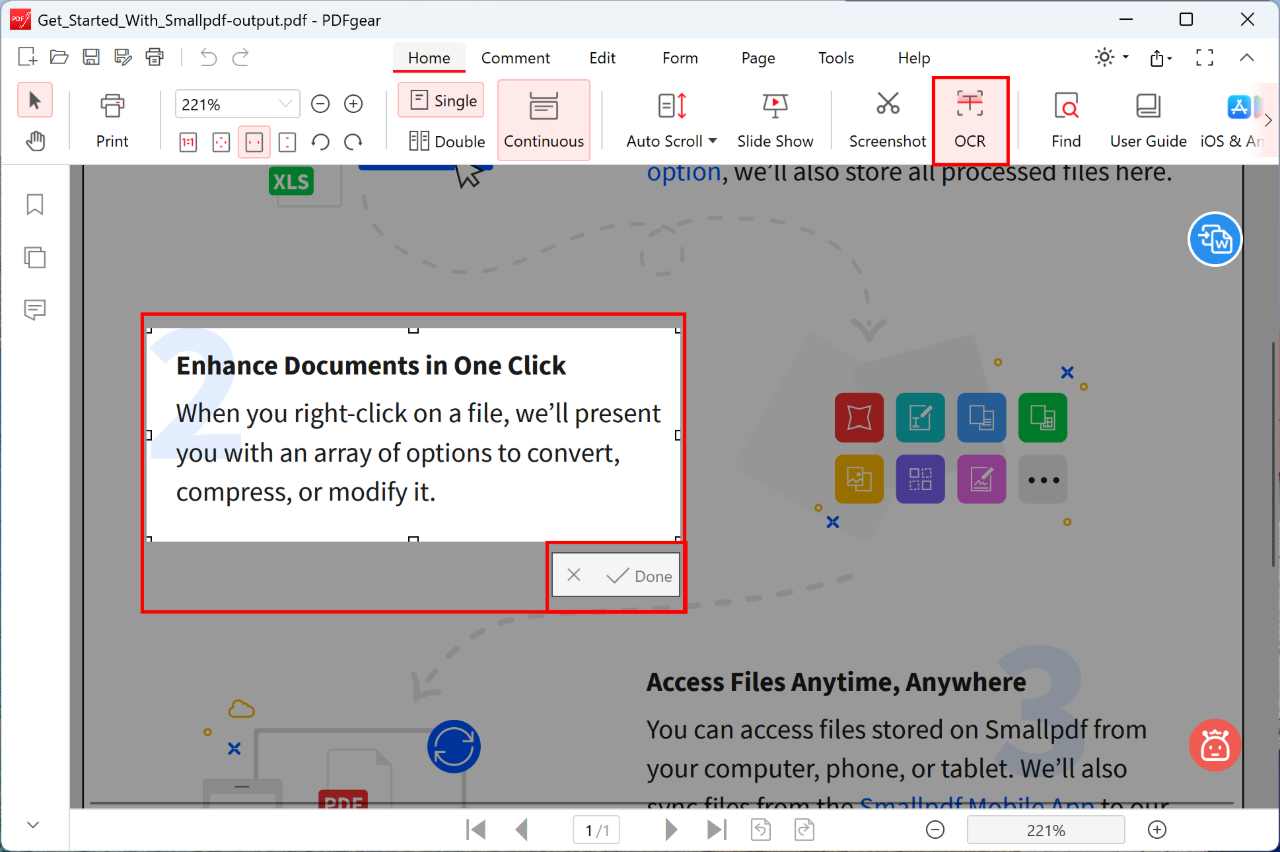The image size is (1280, 852).
Task: Run OCR from the ribbon
Action: 970,120
